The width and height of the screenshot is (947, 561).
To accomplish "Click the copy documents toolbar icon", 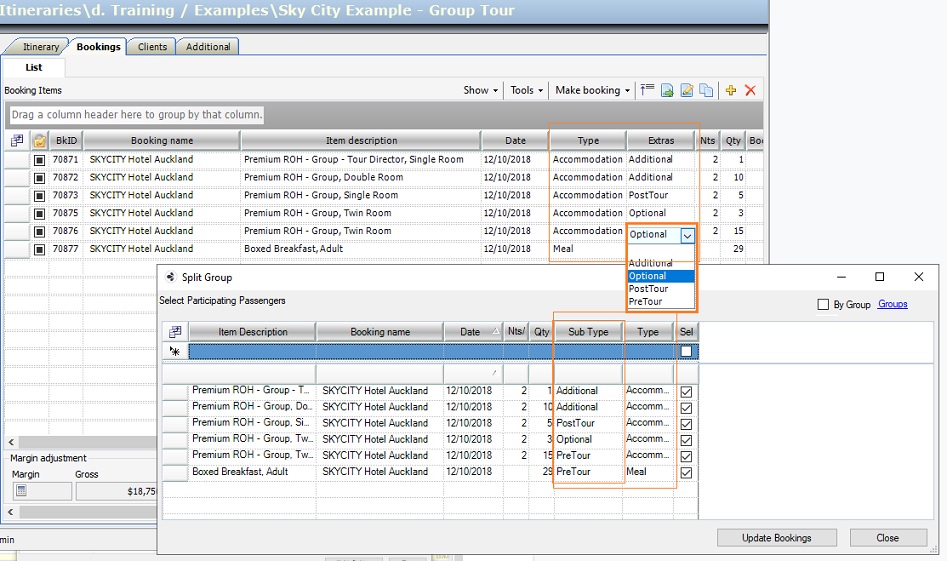I will 706,90.
